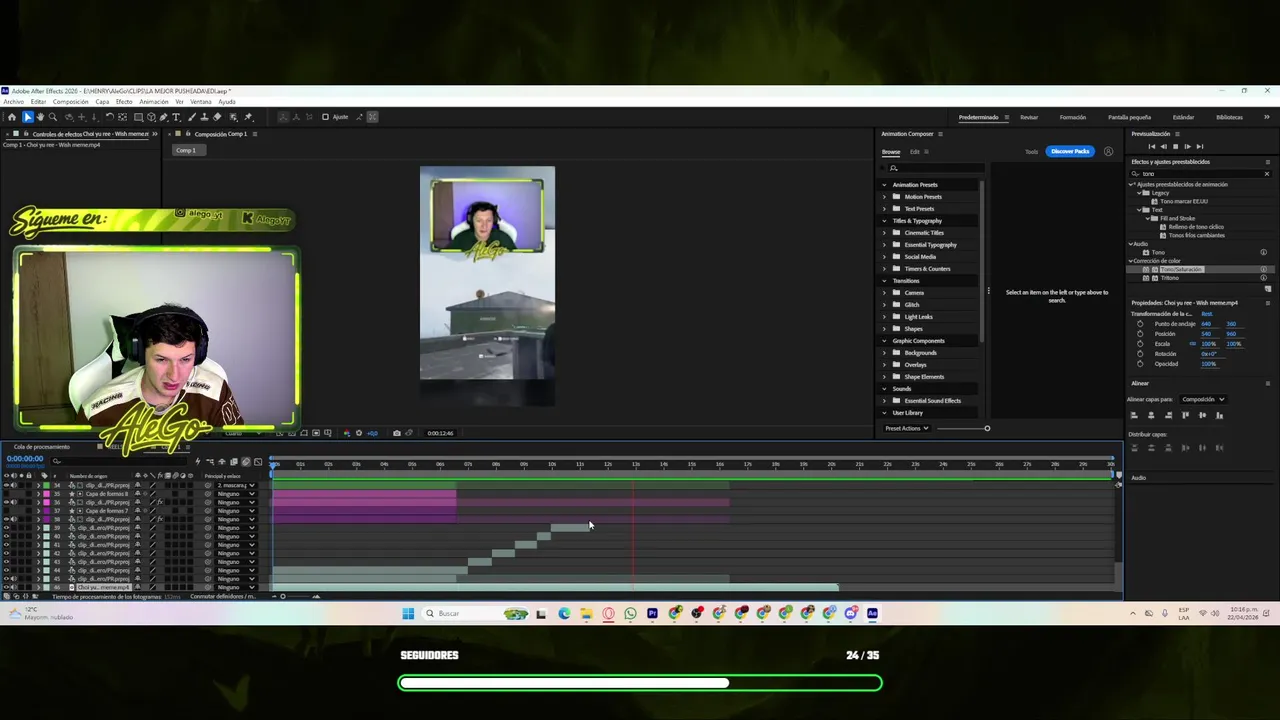
Task: Choose the Hand tool
Action: (40, 117)
